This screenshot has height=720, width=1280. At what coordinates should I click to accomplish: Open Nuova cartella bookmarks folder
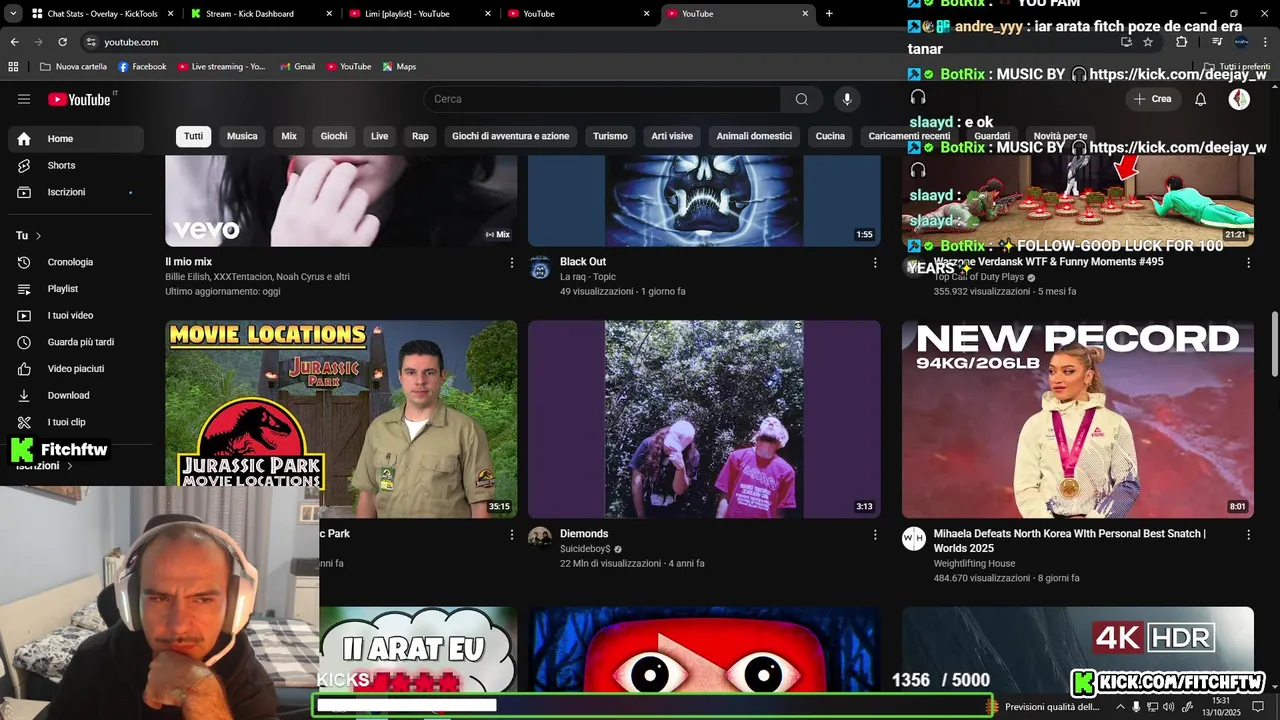pos(73,67)
